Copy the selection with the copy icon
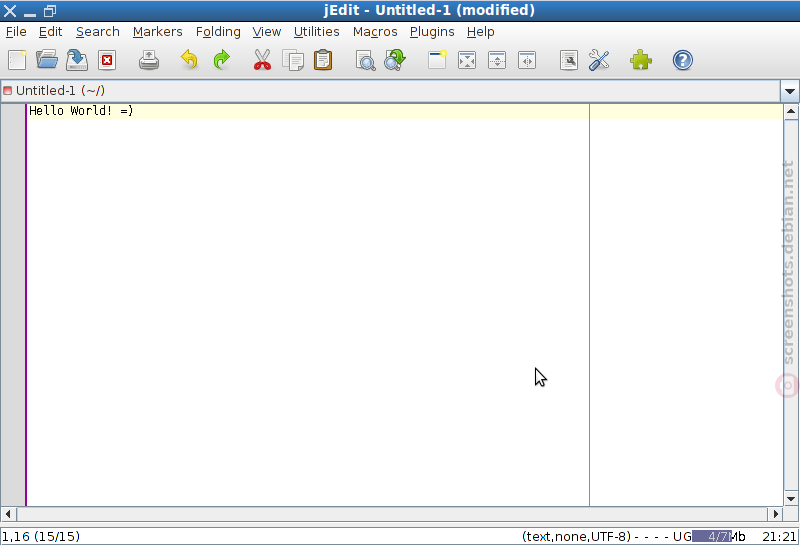 293,60
